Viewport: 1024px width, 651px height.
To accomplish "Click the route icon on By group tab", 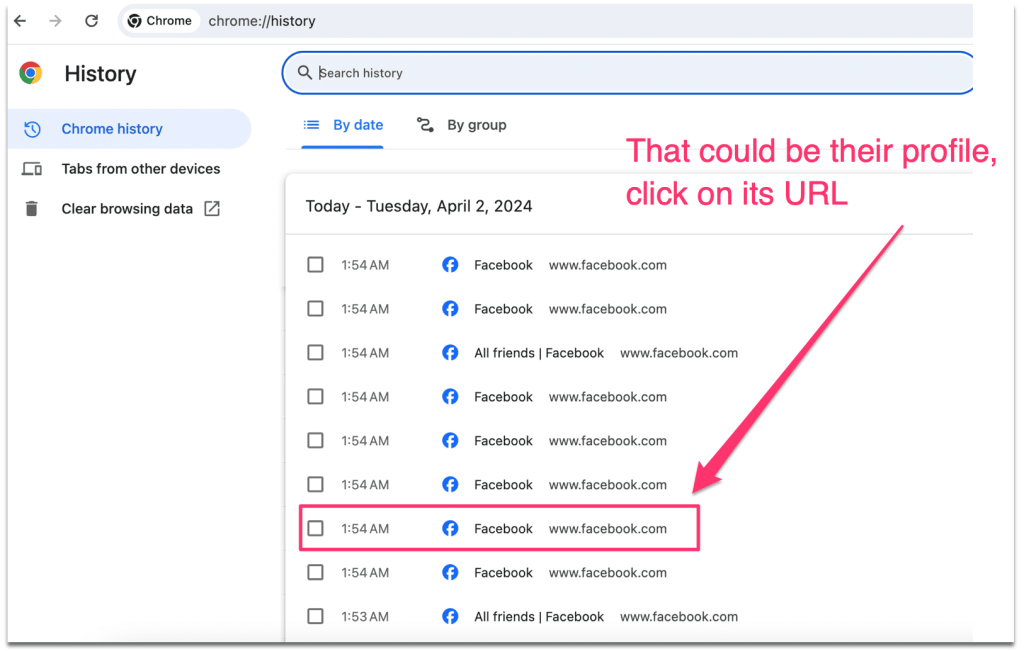I will [425, 125].
